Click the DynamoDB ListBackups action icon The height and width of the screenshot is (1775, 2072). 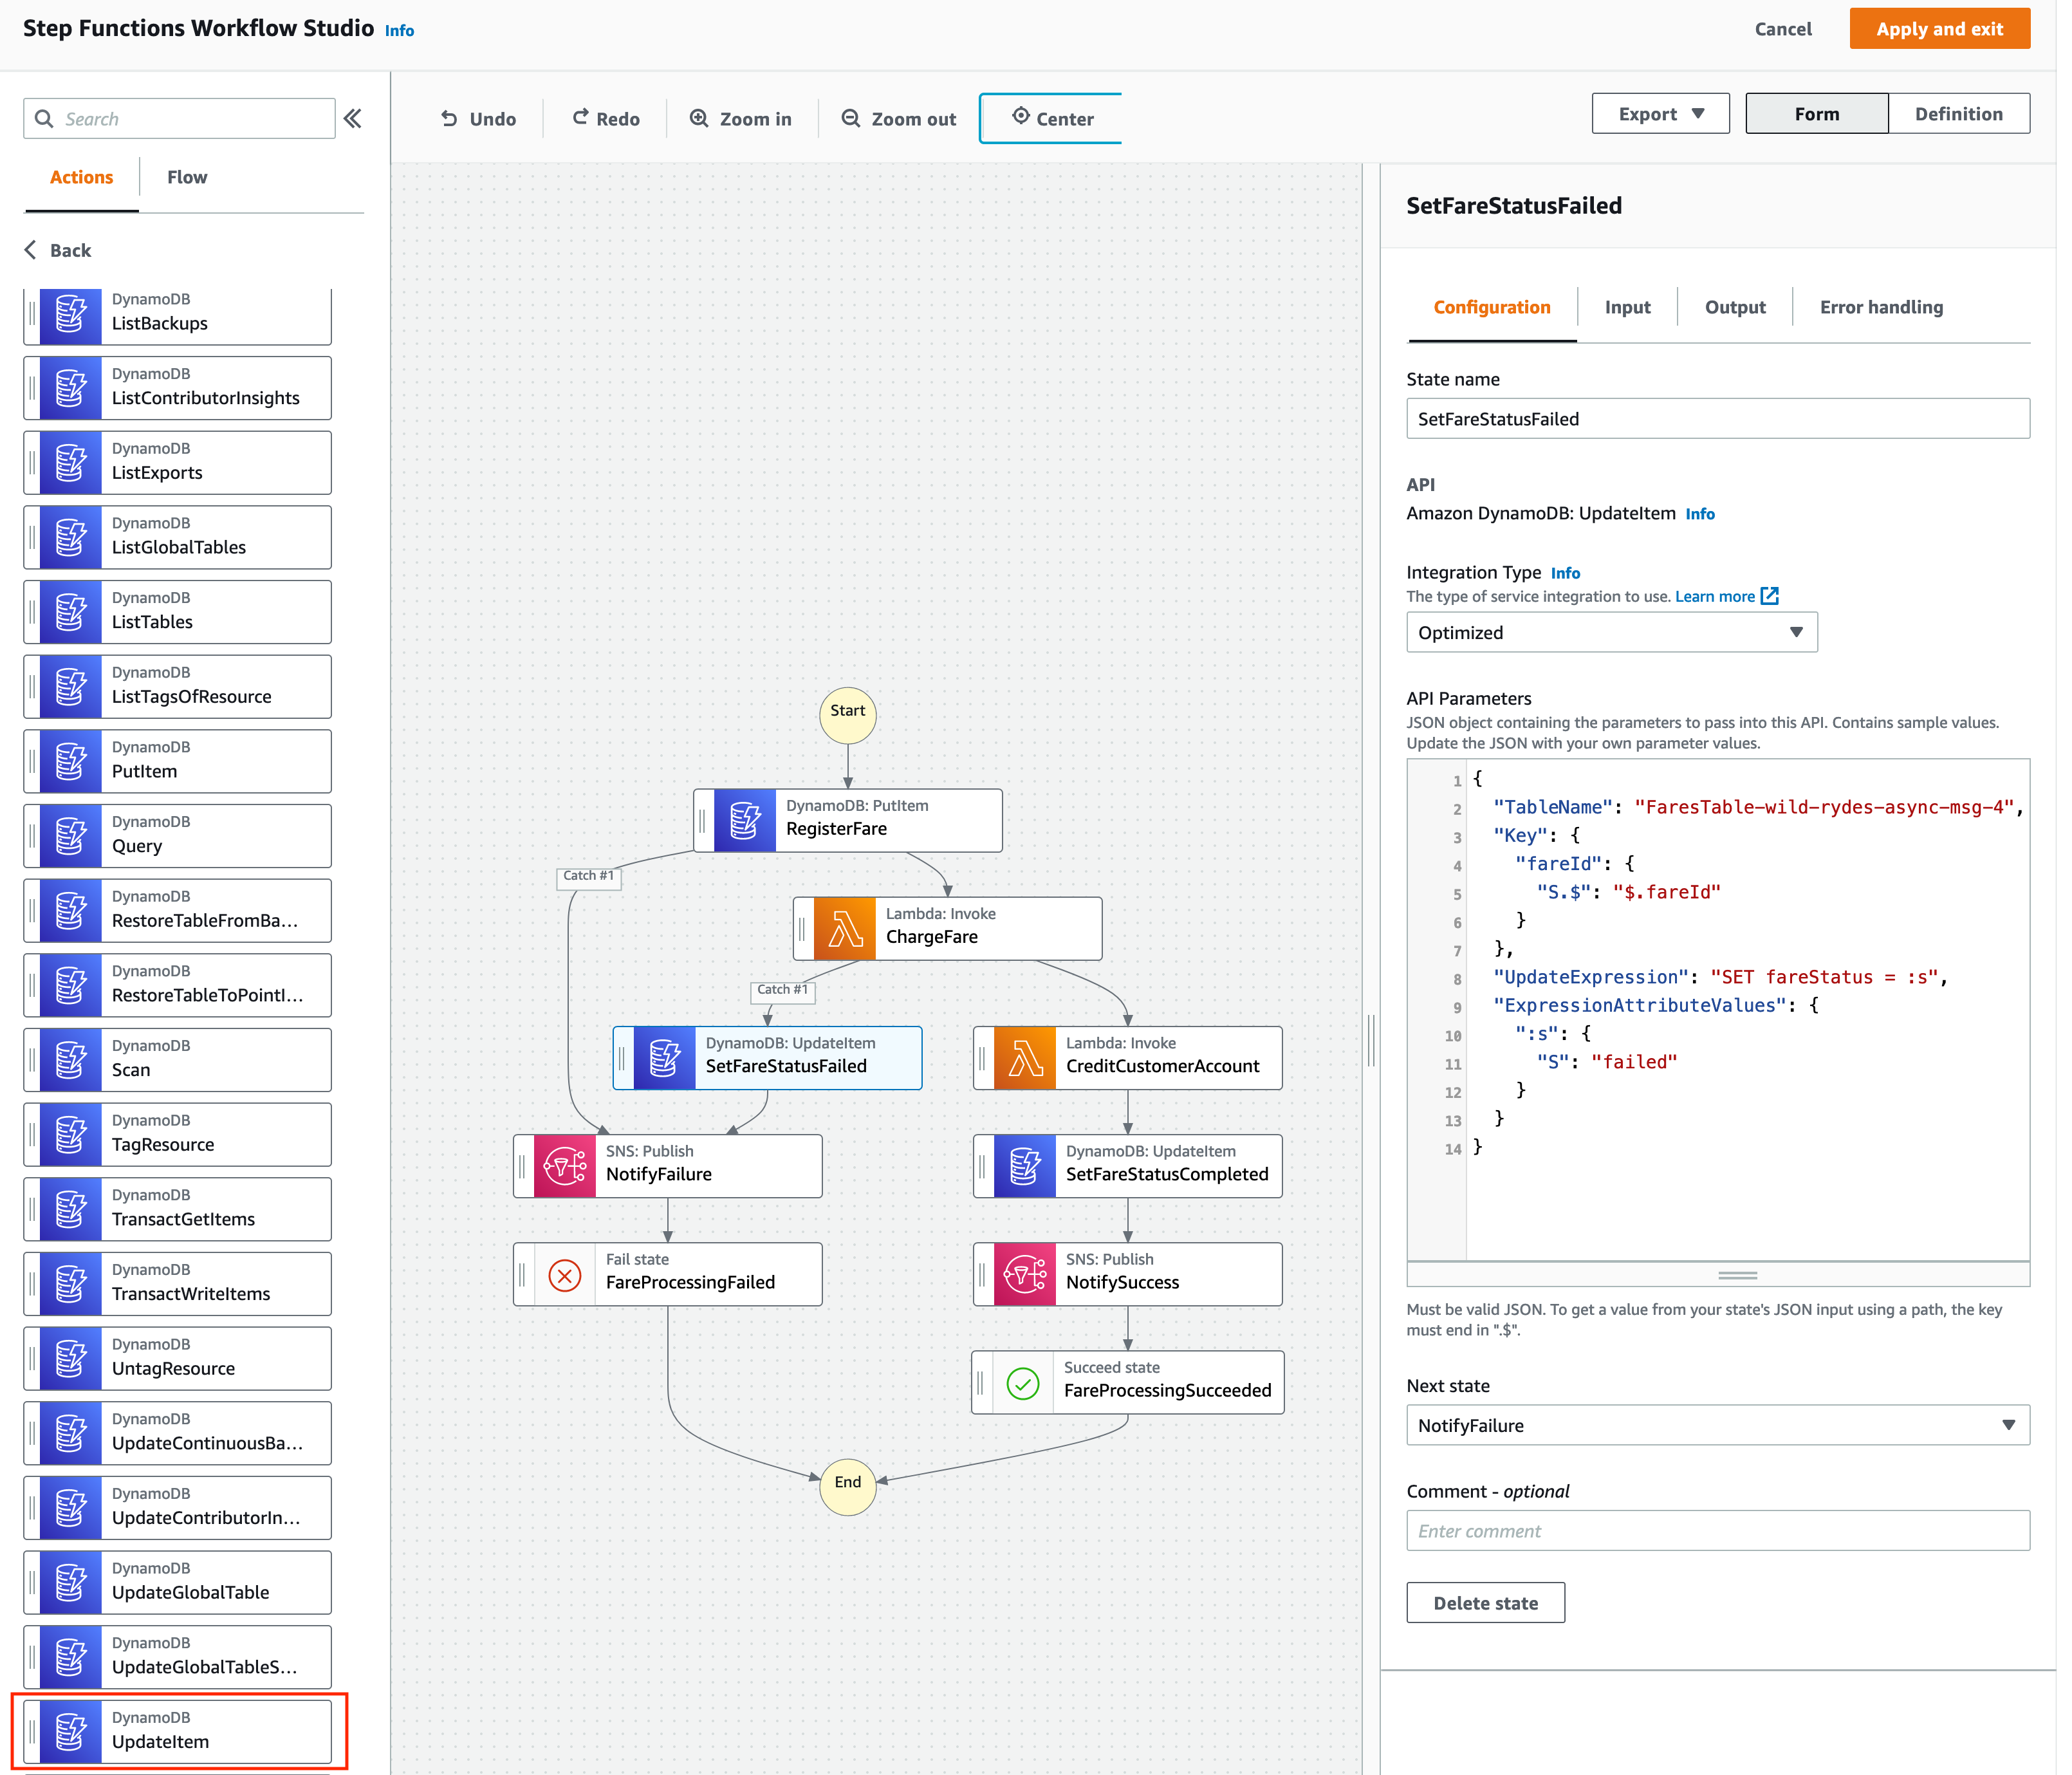click(x=71, y=316)
